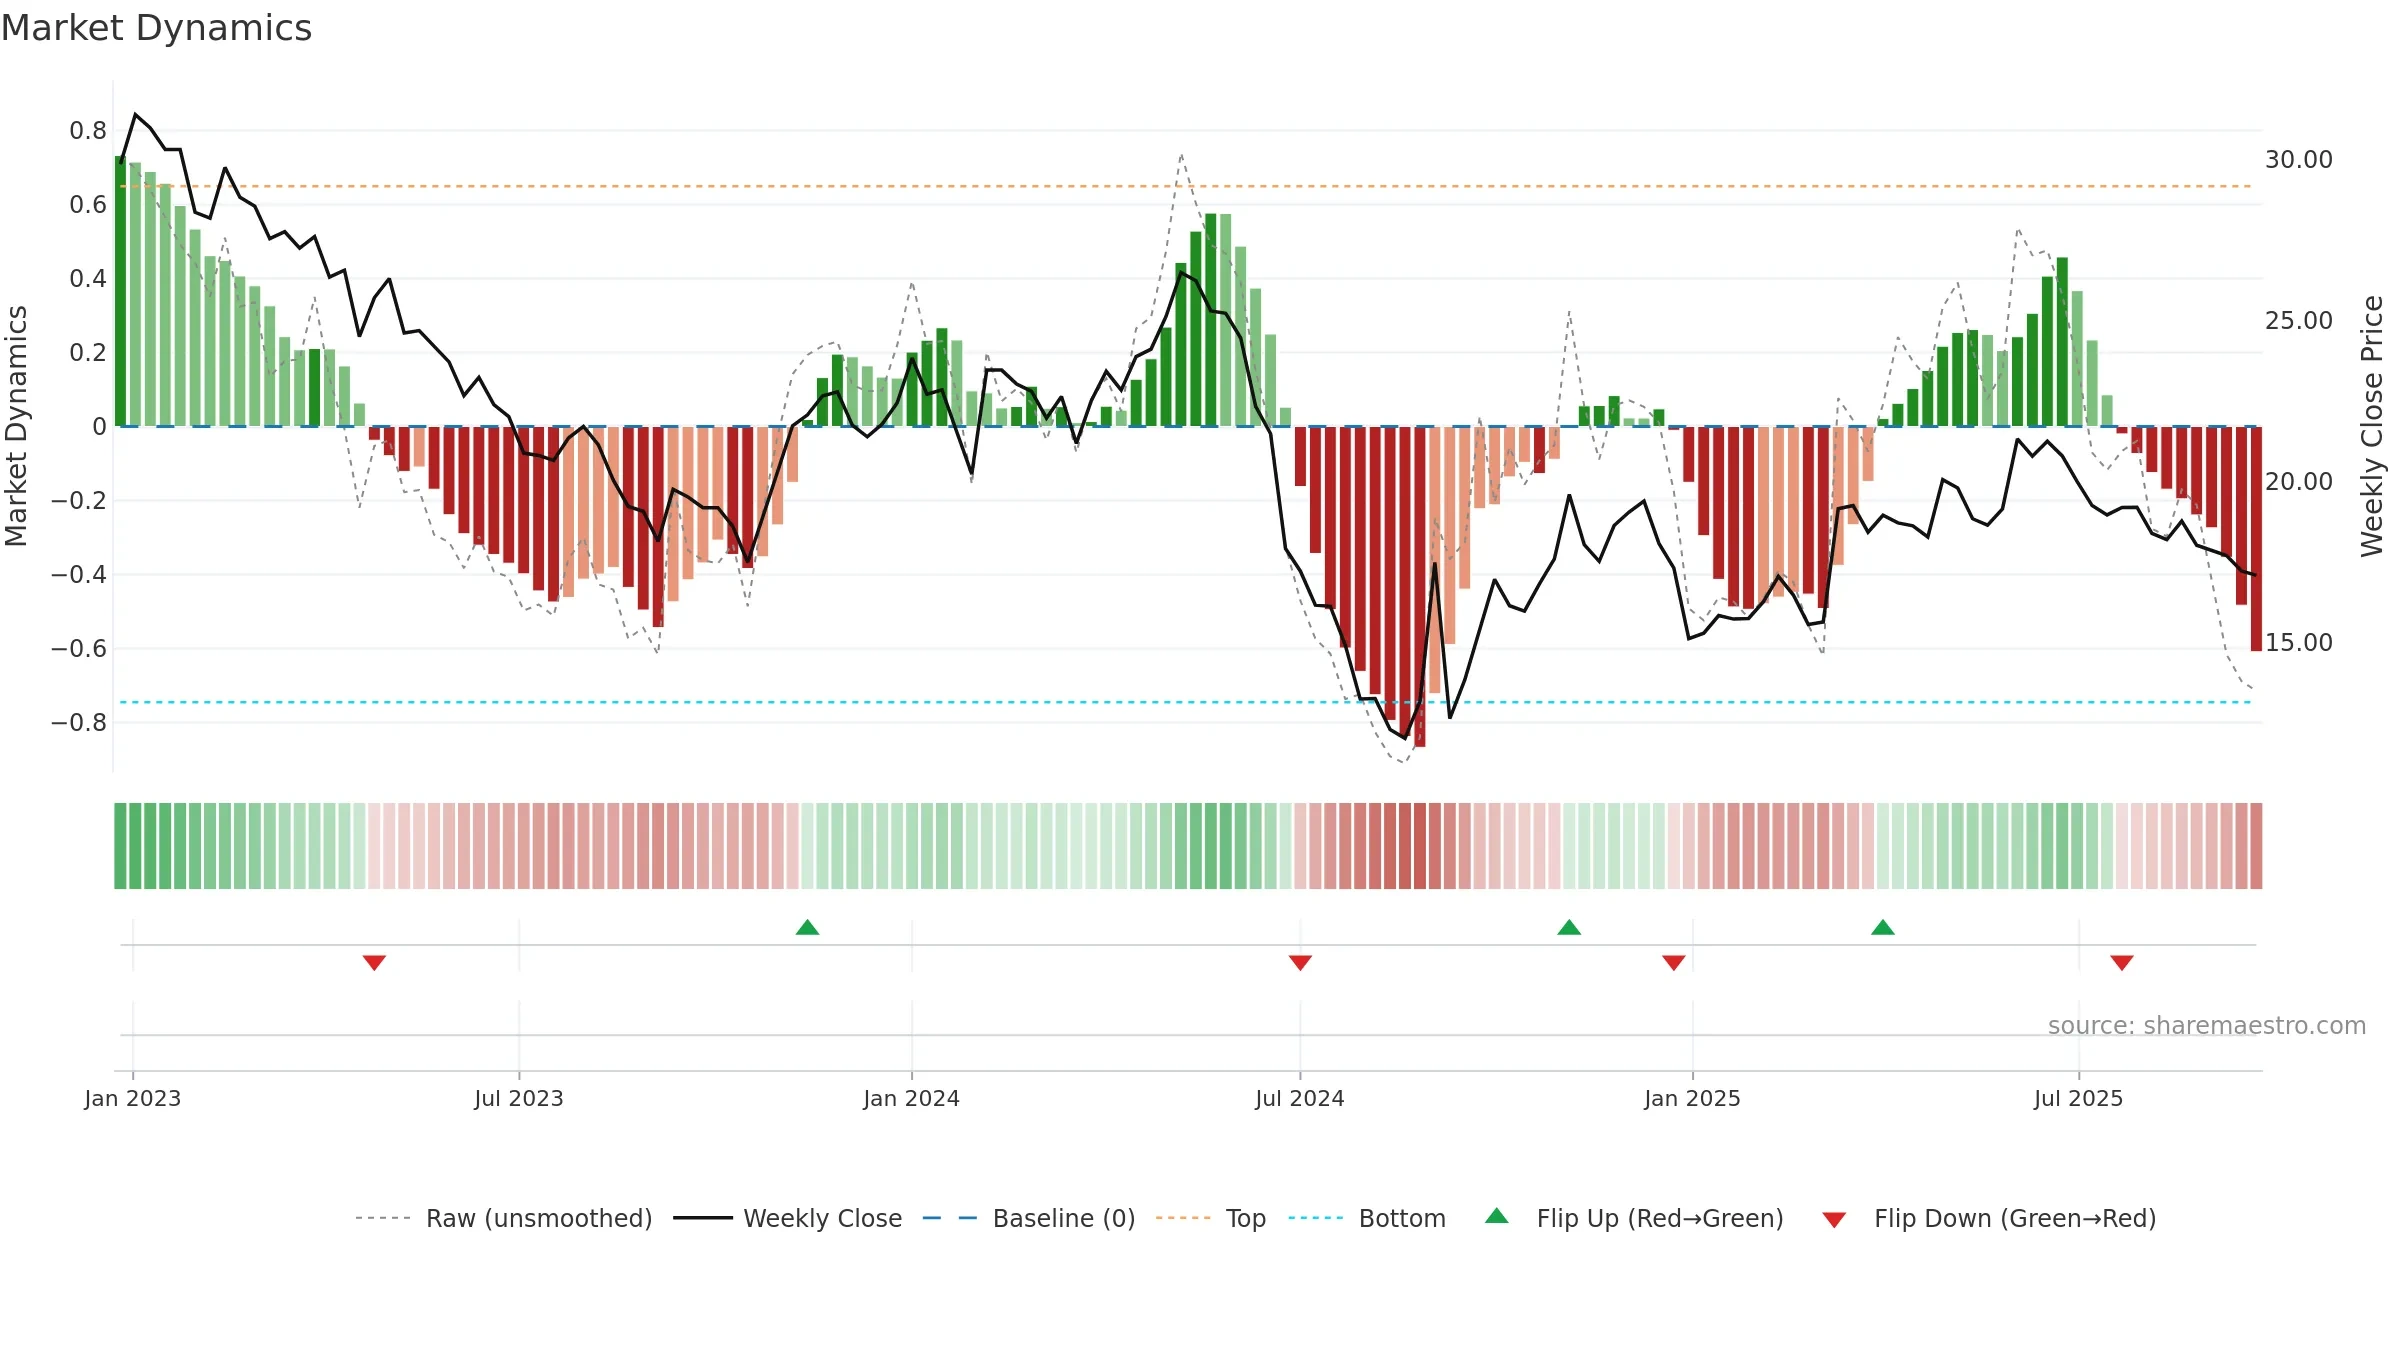Click the 30.00 right axis price label

(2299, 160)
